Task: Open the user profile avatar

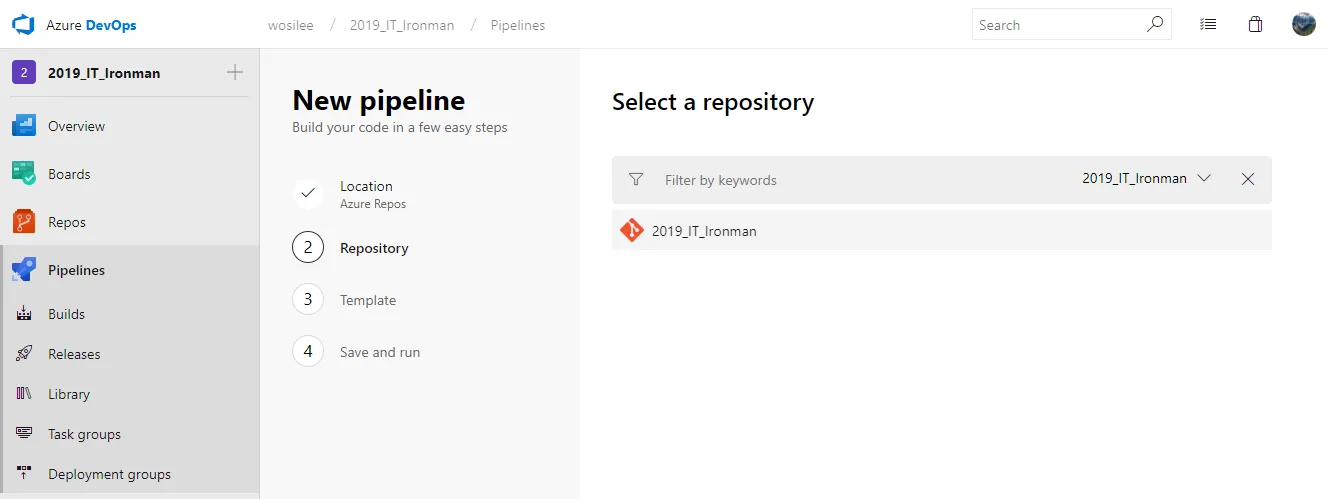Action: [x=1304, y=24]
